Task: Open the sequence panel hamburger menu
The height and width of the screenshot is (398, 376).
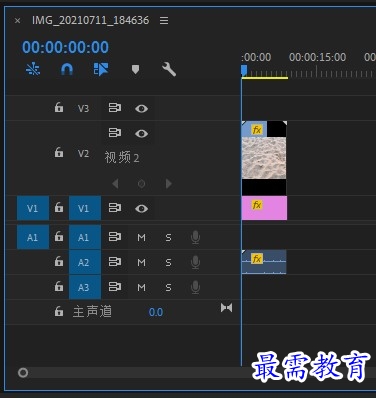Action: (x=164, y=21)
